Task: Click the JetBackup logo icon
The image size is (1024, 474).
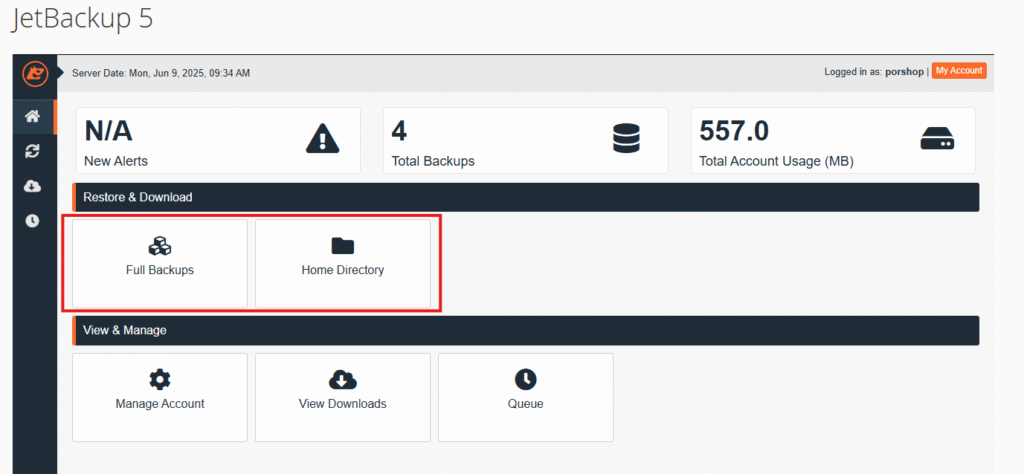Action: (x=34, y=72)
